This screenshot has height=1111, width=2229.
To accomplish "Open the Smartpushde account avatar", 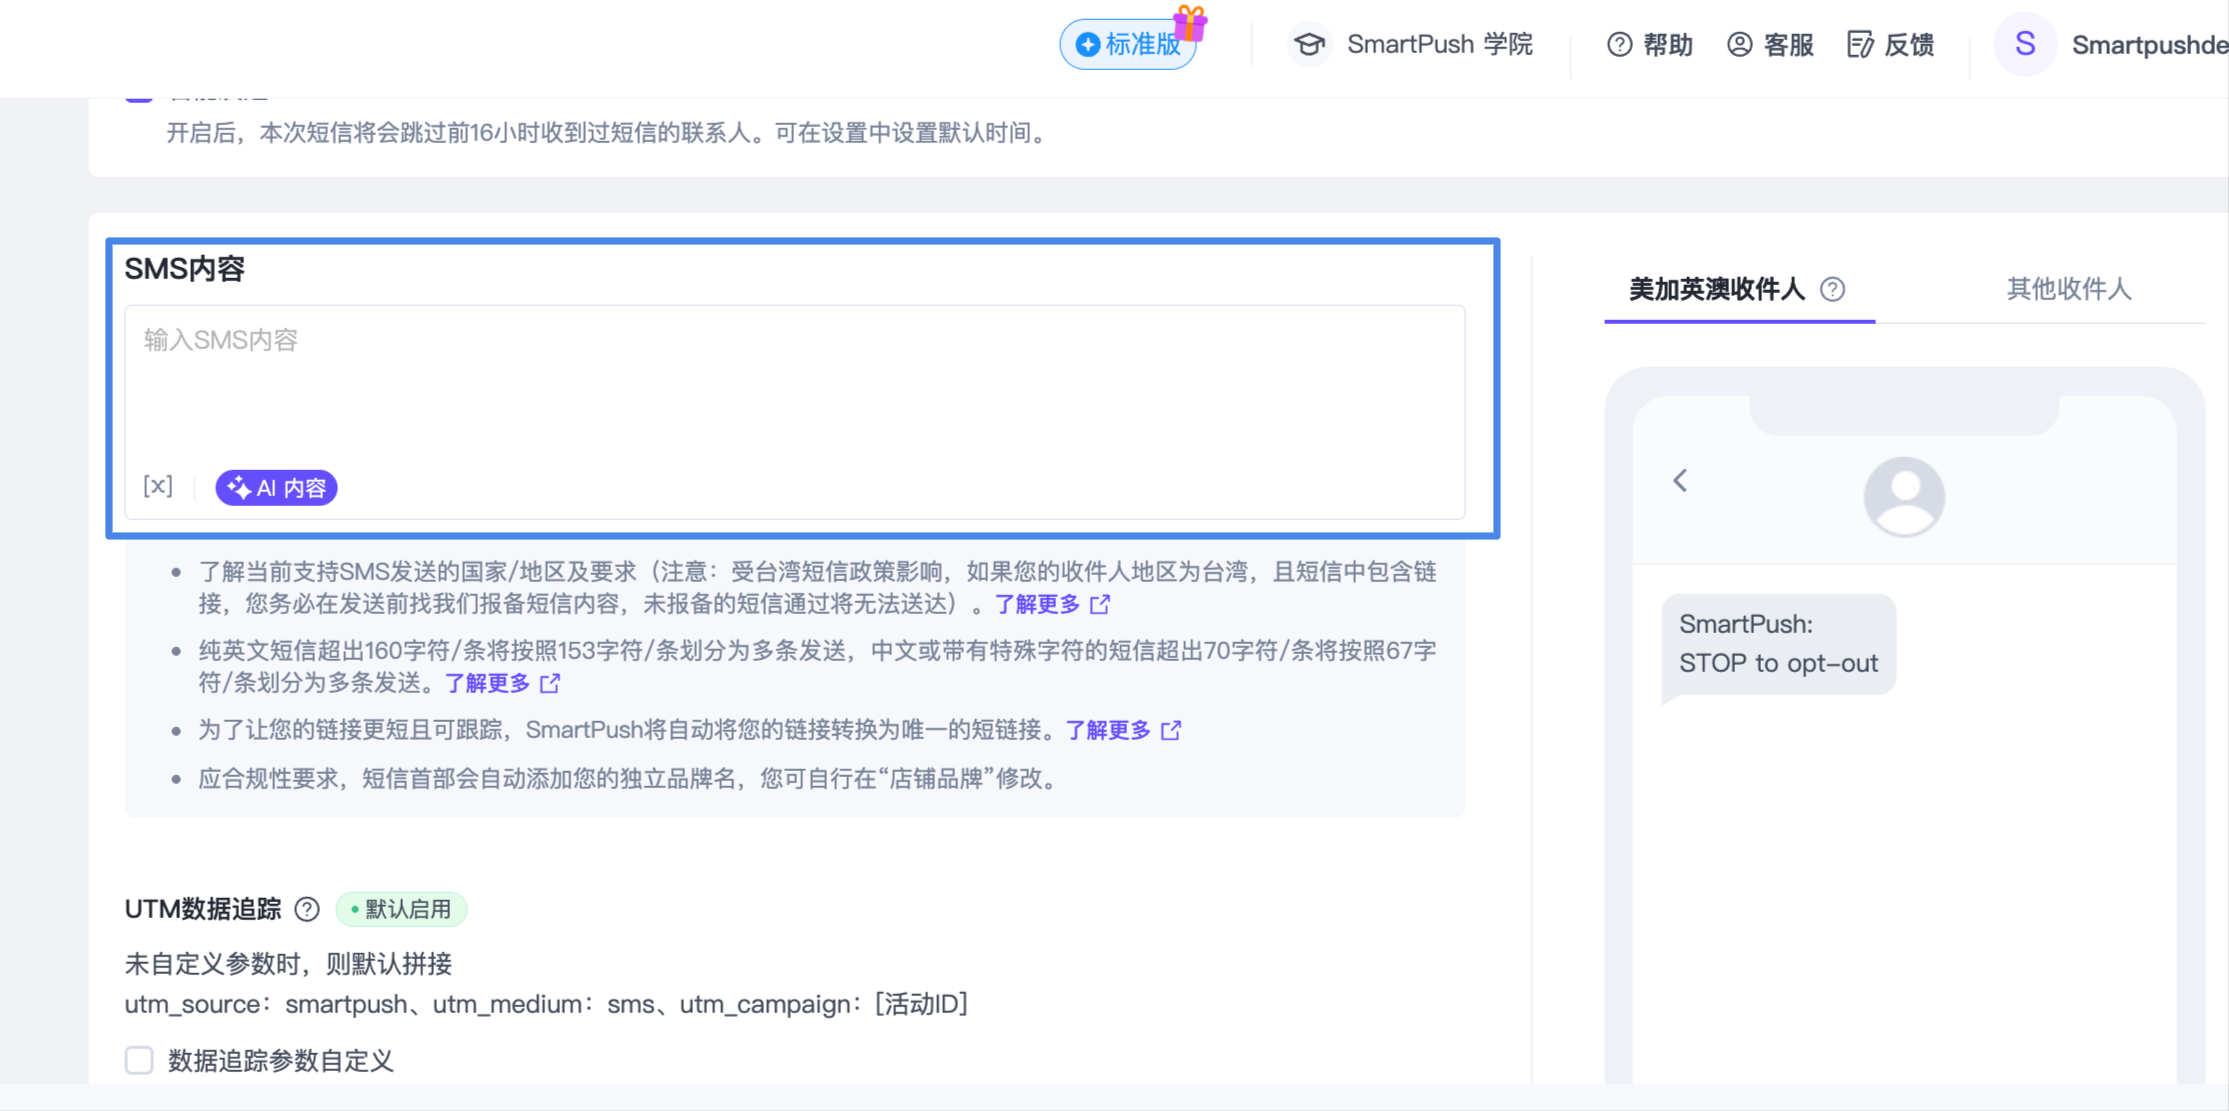I will click(x=2025, y=45).
